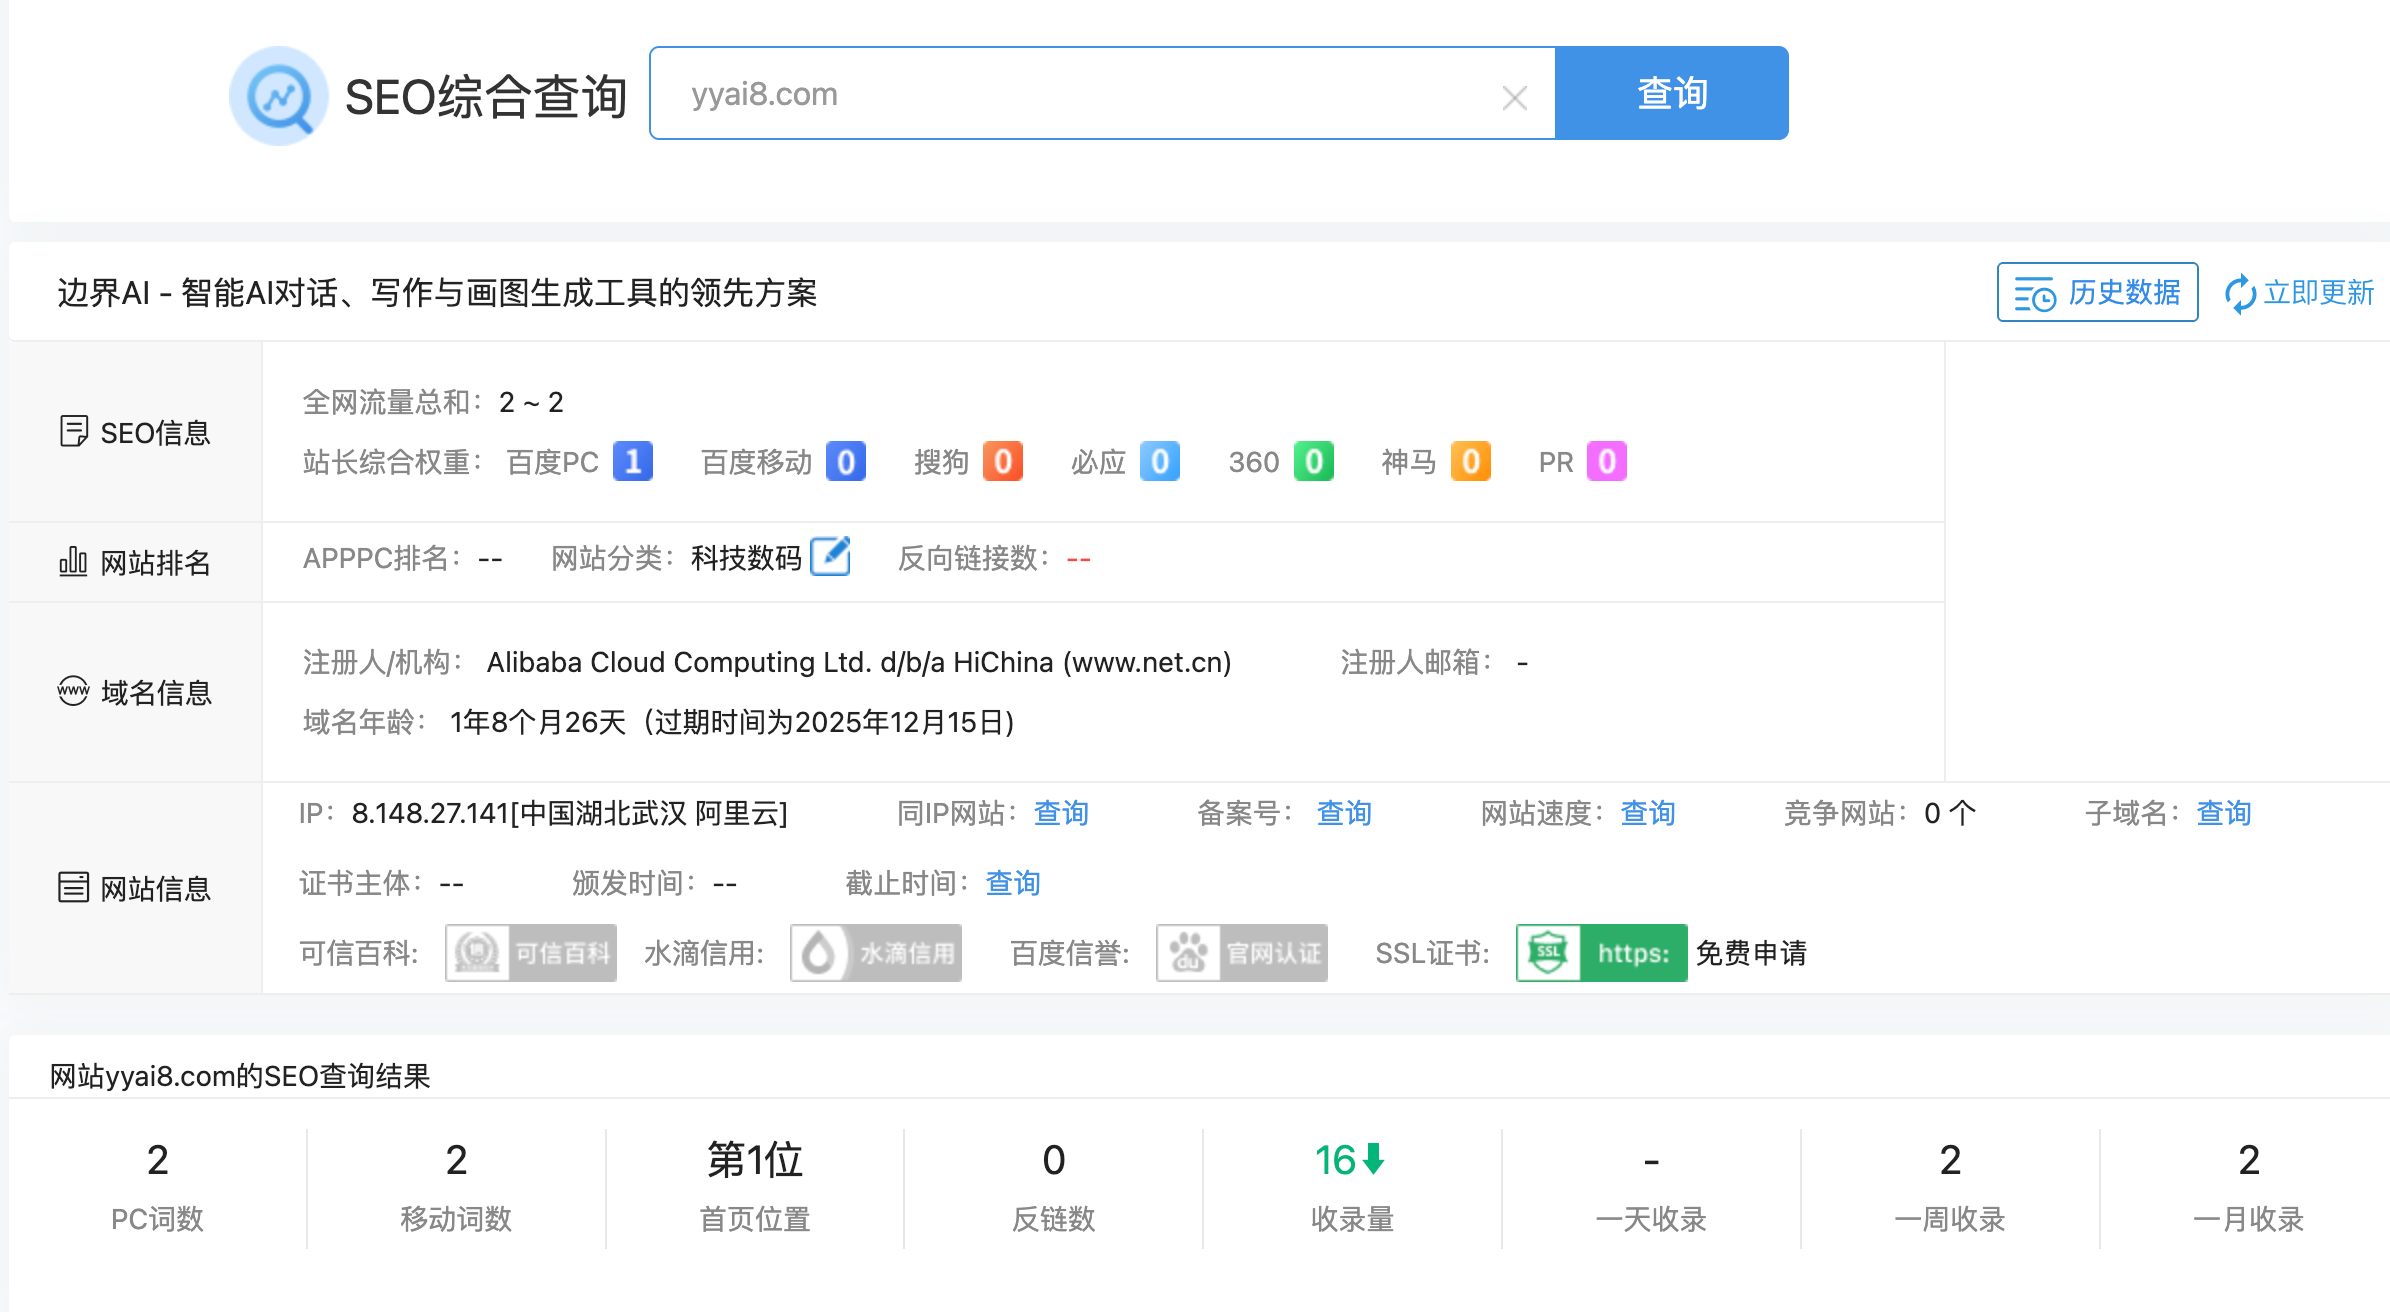
Task: Click the 收录量 value 16
Action: coord(1336,1160)
